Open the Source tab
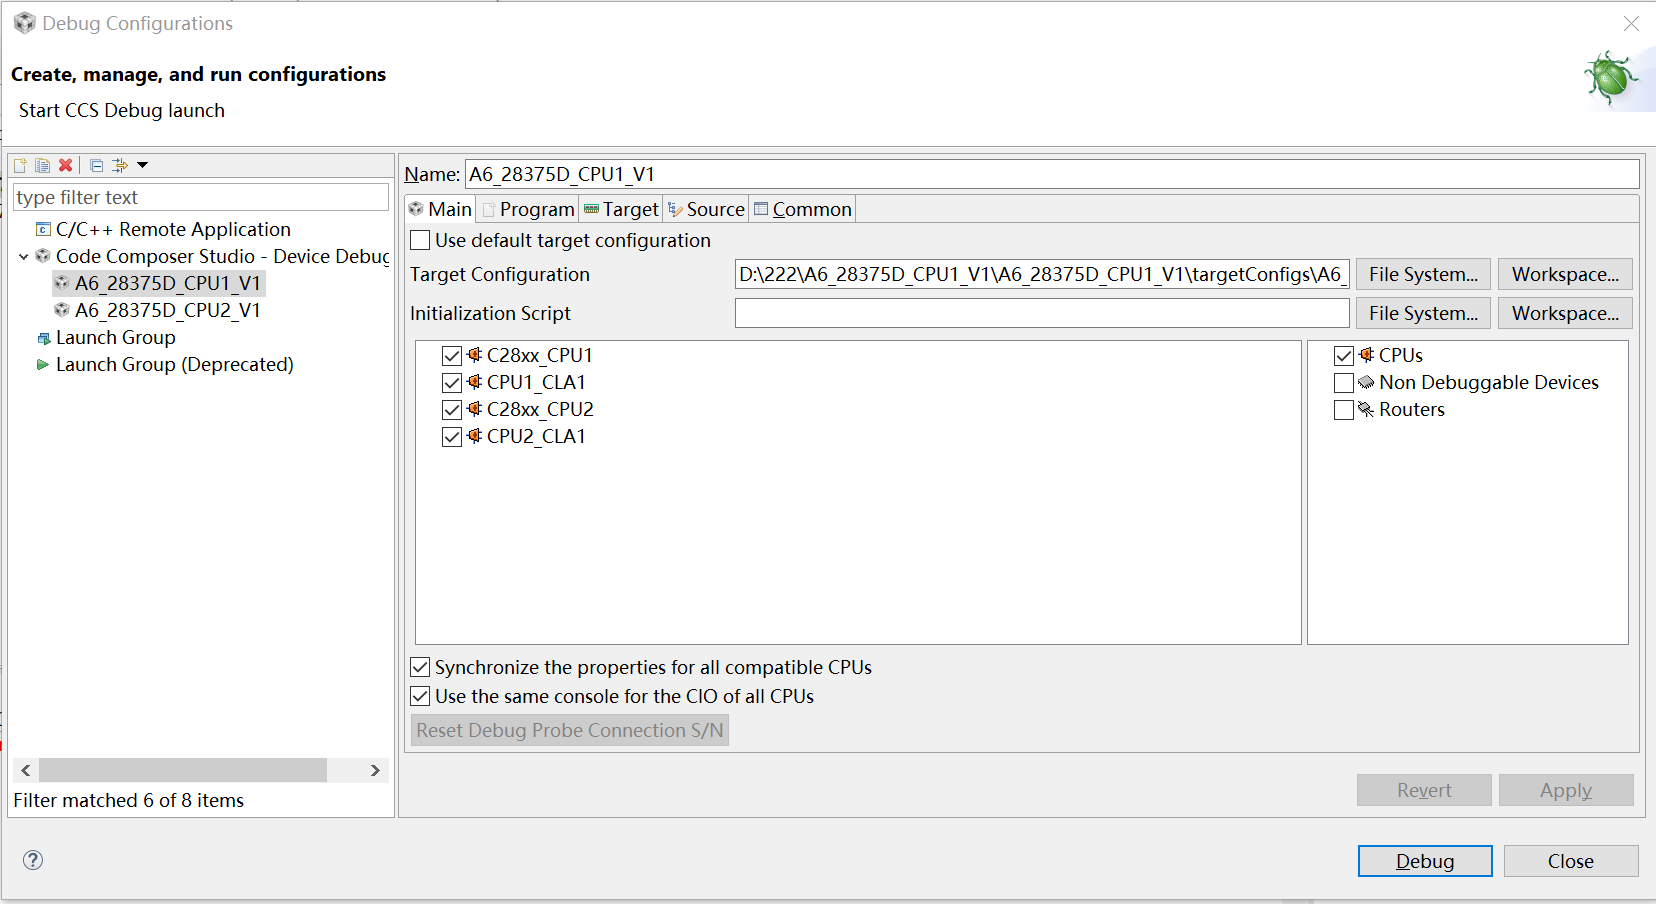Image resolution: width=1656 pixels, height=904 pixels. (707, 210)
